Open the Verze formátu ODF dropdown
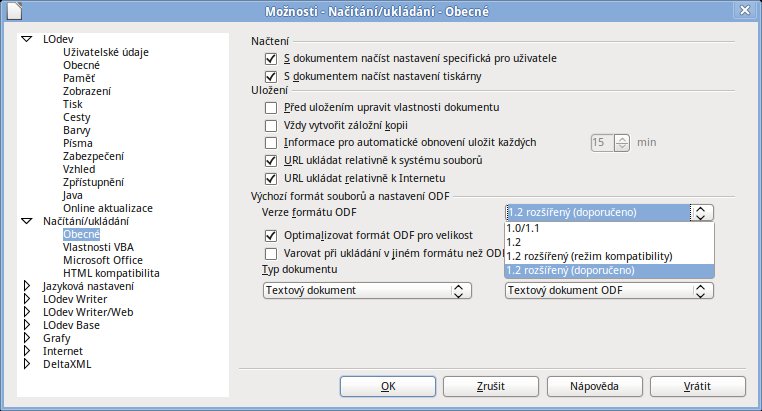 click(609, 212)
